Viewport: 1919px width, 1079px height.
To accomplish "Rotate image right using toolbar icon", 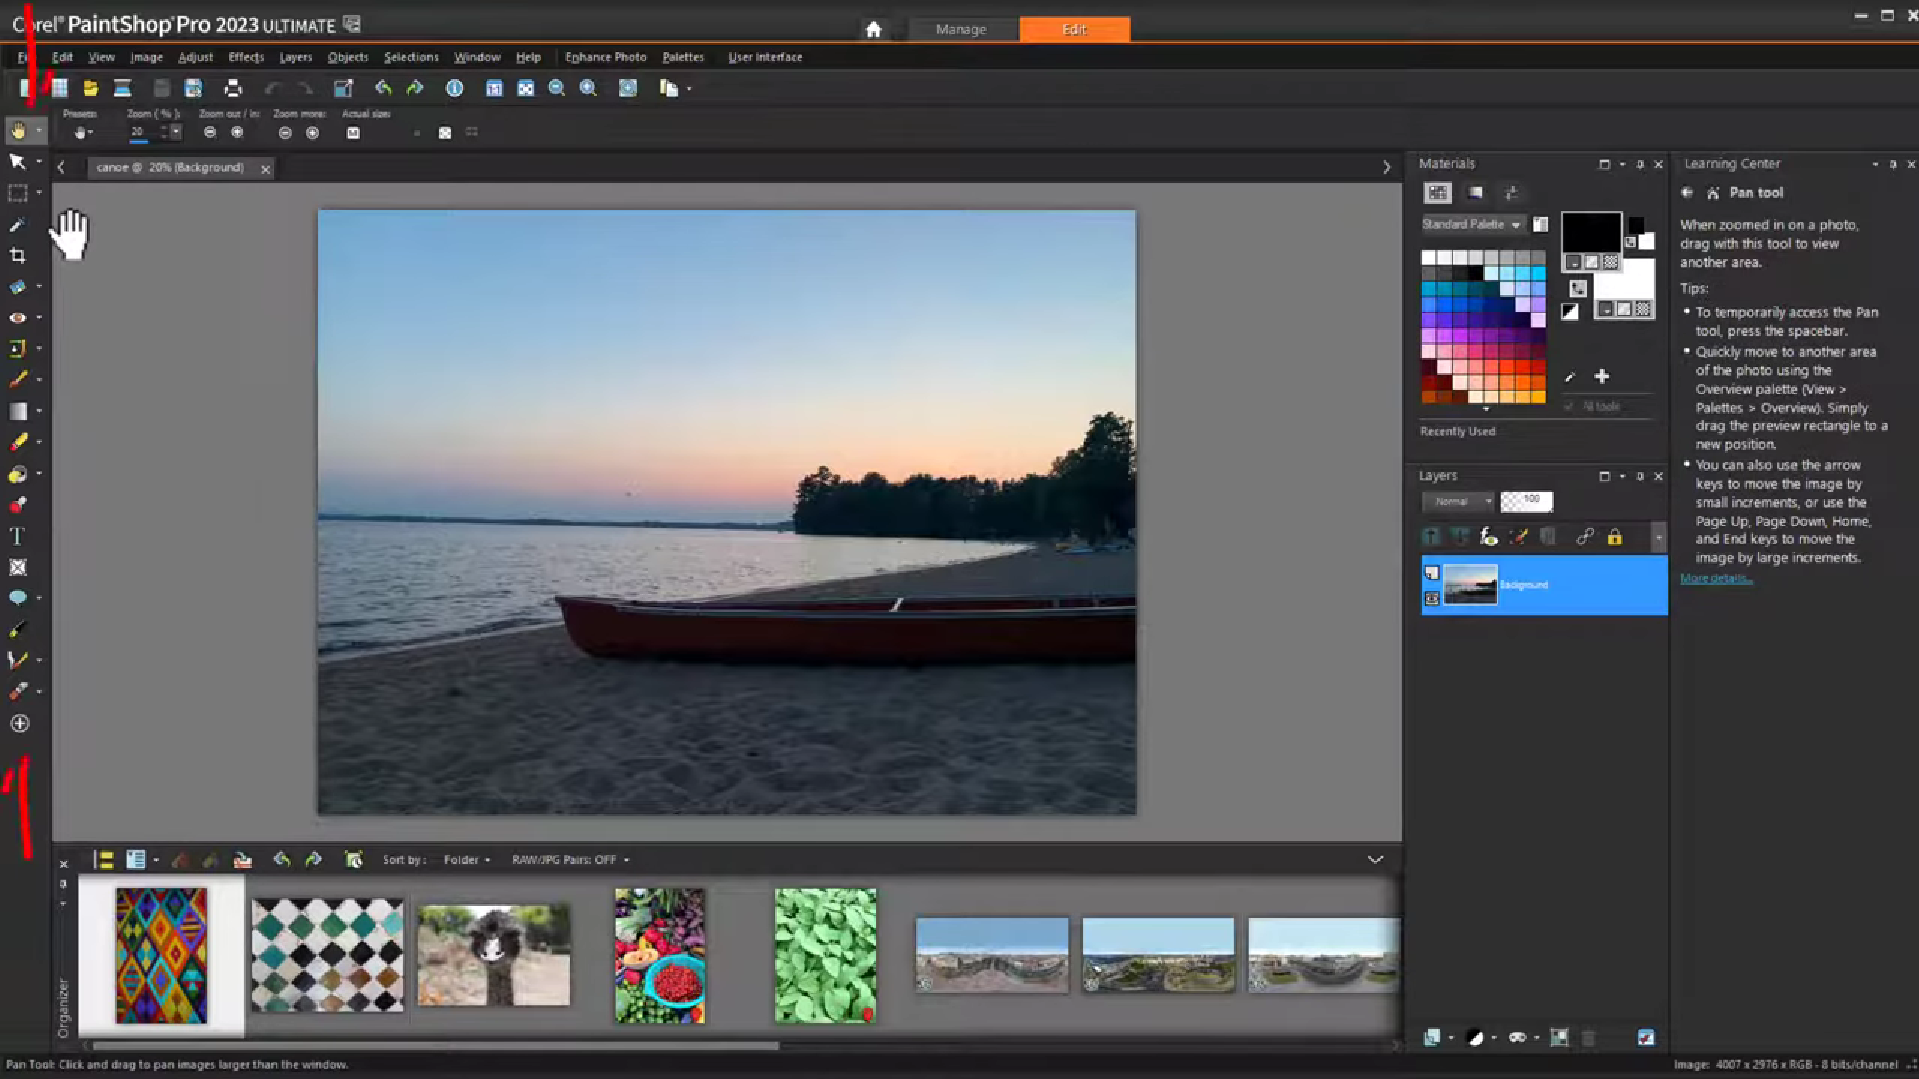I will click(x=415, y=88).
